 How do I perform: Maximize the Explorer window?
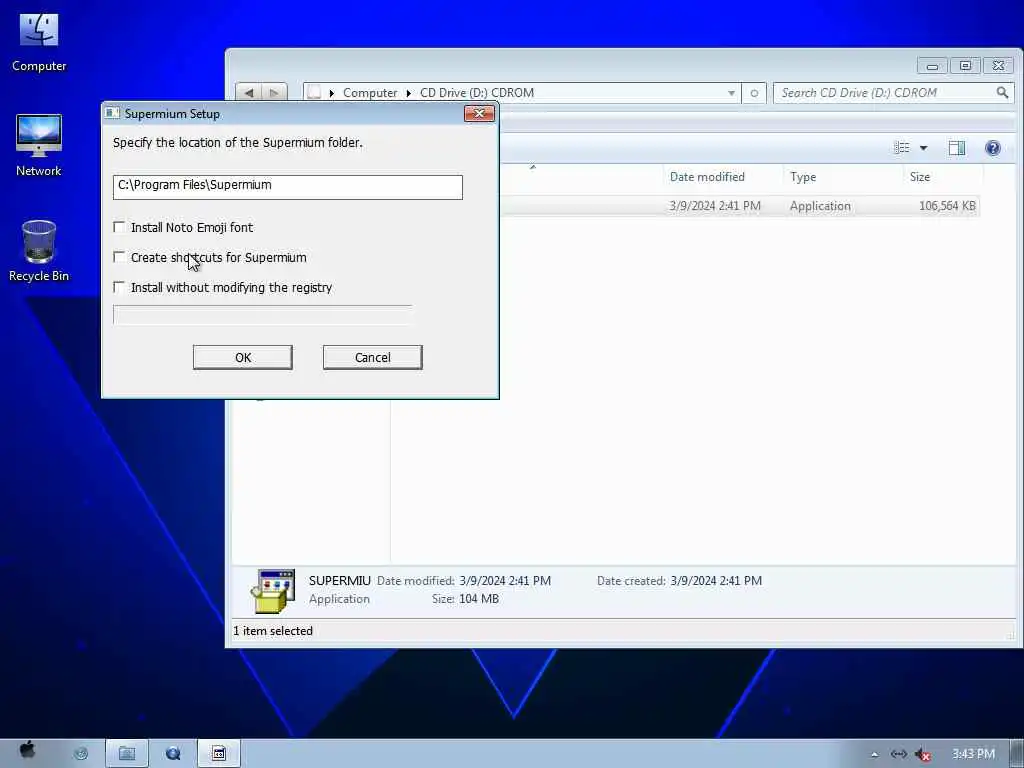pos(965,65)
